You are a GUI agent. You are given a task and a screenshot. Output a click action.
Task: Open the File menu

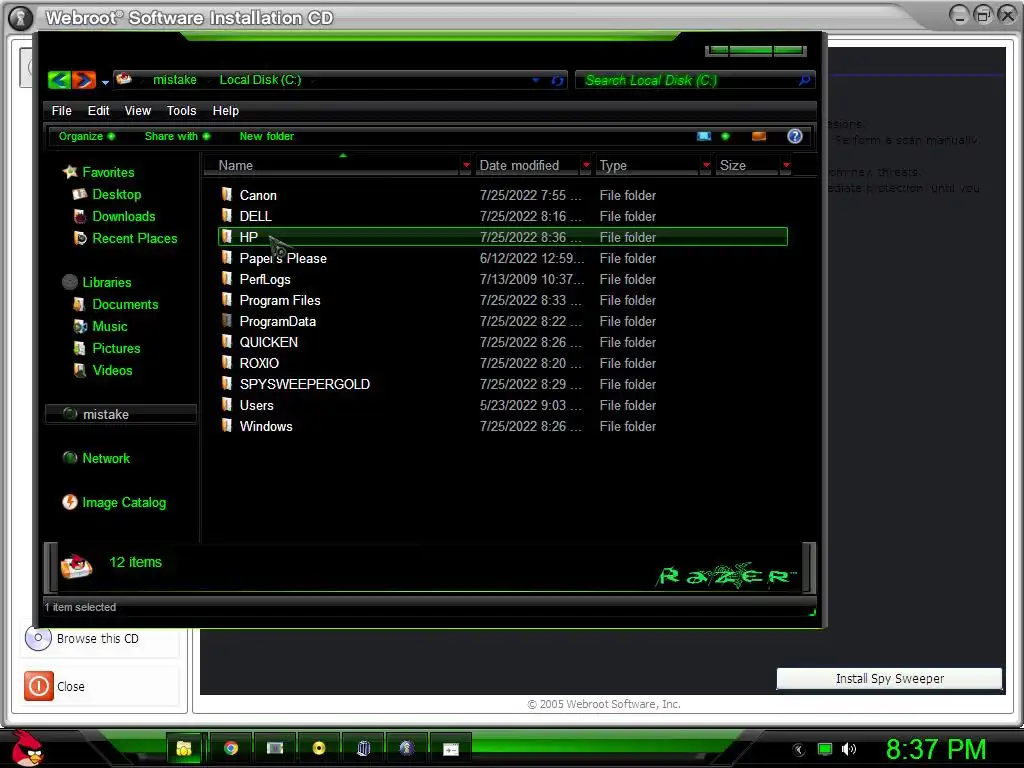61,110
